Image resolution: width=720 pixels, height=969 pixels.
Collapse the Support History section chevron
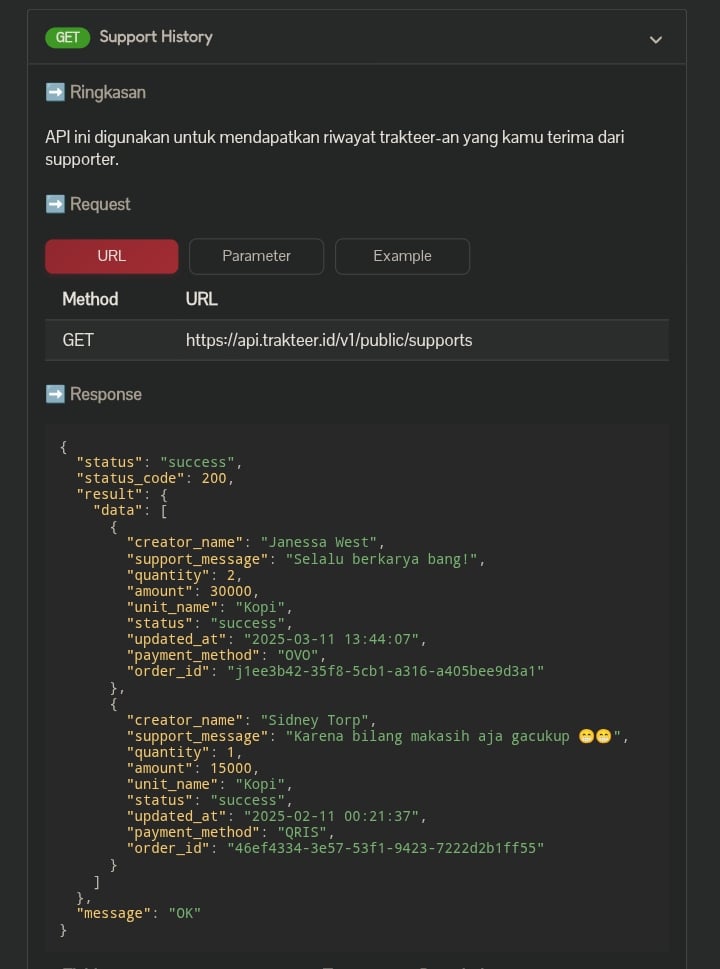(x=656, y=39)
